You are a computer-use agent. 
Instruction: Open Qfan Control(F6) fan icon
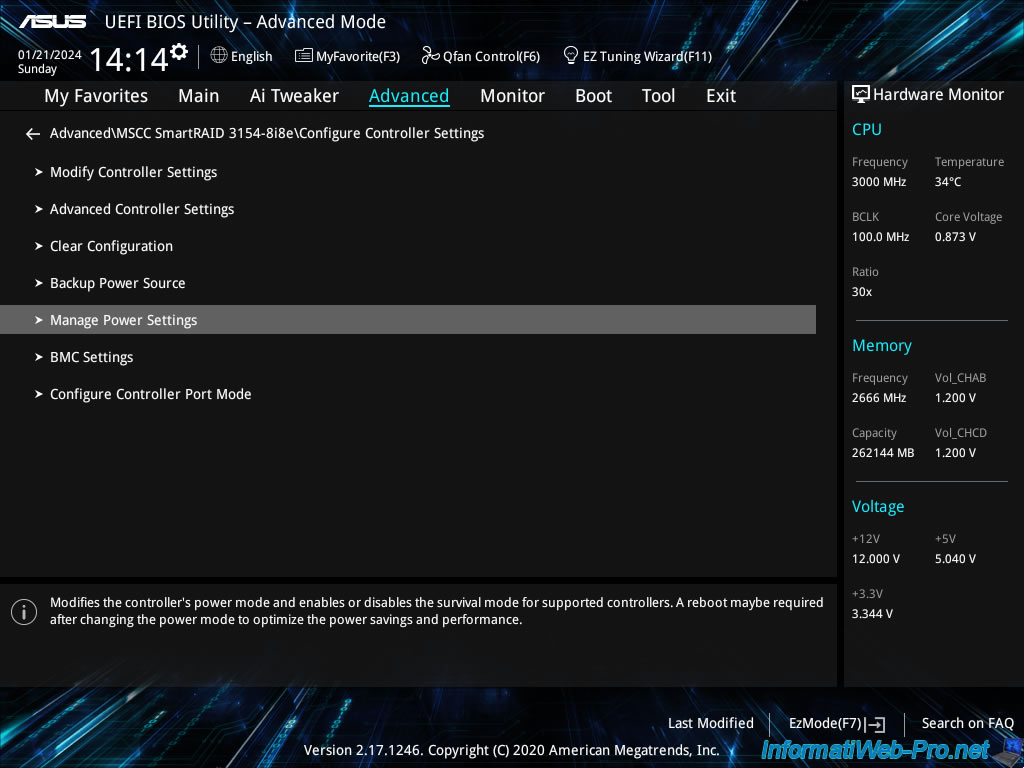pos(431,56)
